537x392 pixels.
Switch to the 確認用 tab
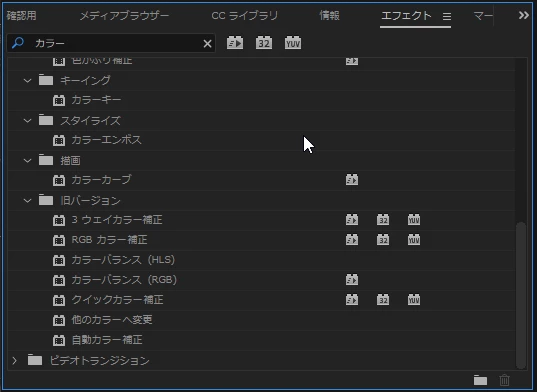click(21, 16)
